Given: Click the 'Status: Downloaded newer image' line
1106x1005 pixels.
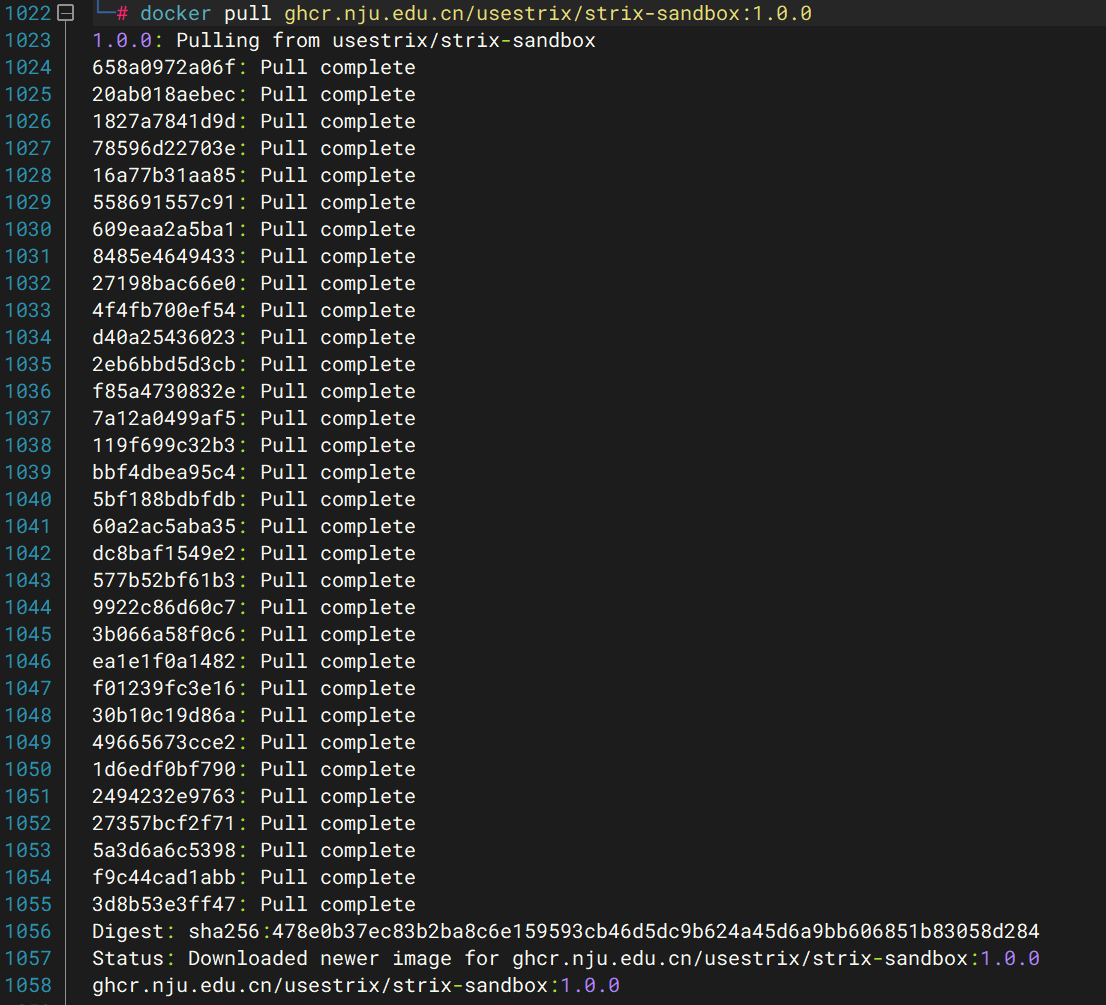Looking at the screenshot, I should (x=566, y=958).
